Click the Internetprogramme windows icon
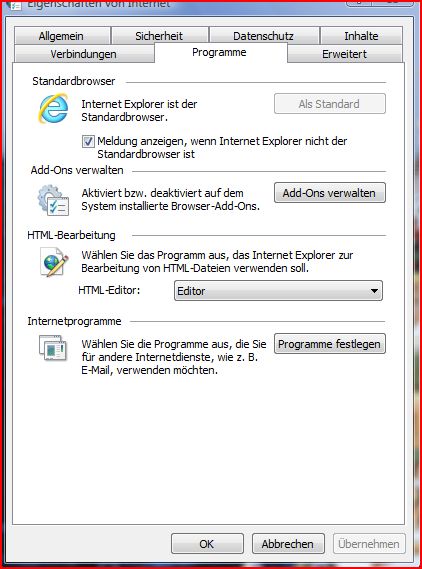The height and width of the screenshot is (569, 422). pyautogui.click(x=53, y=348)
